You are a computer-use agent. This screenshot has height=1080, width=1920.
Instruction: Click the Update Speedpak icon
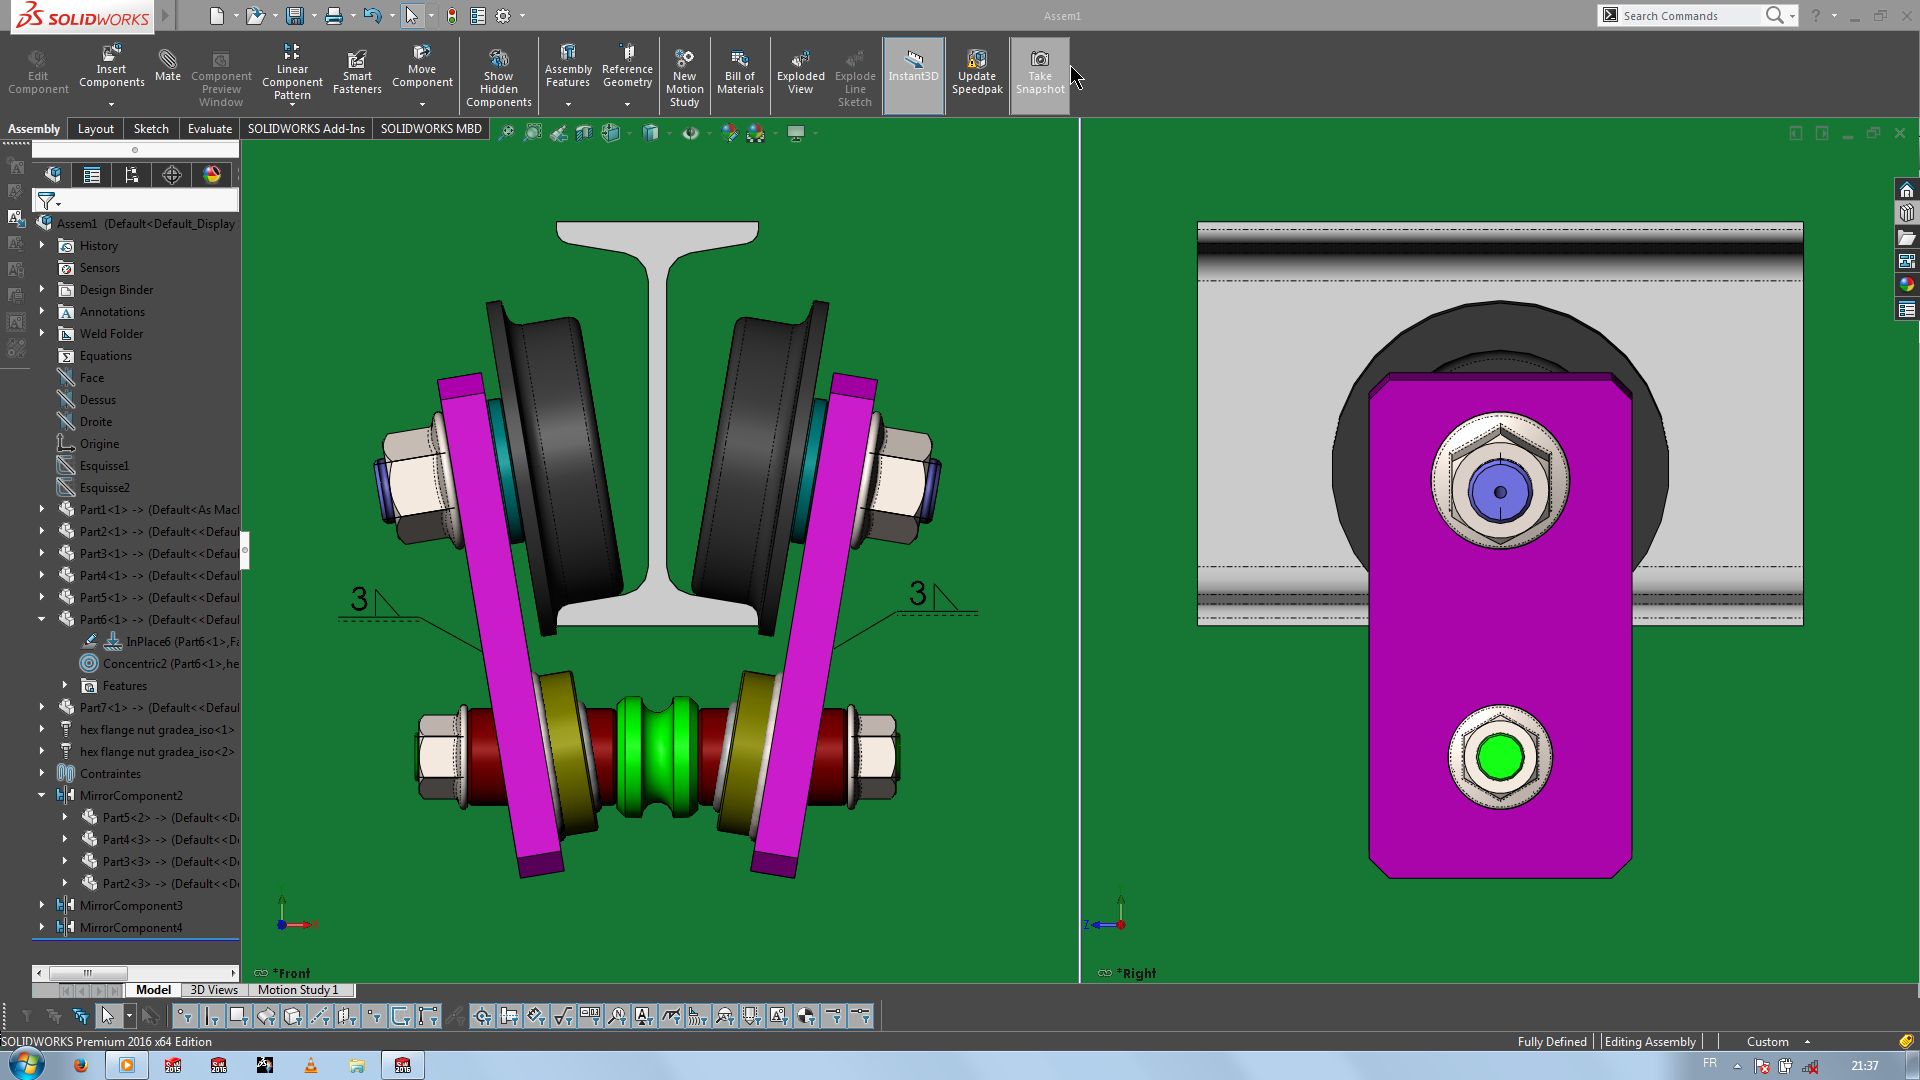point(976,72)
